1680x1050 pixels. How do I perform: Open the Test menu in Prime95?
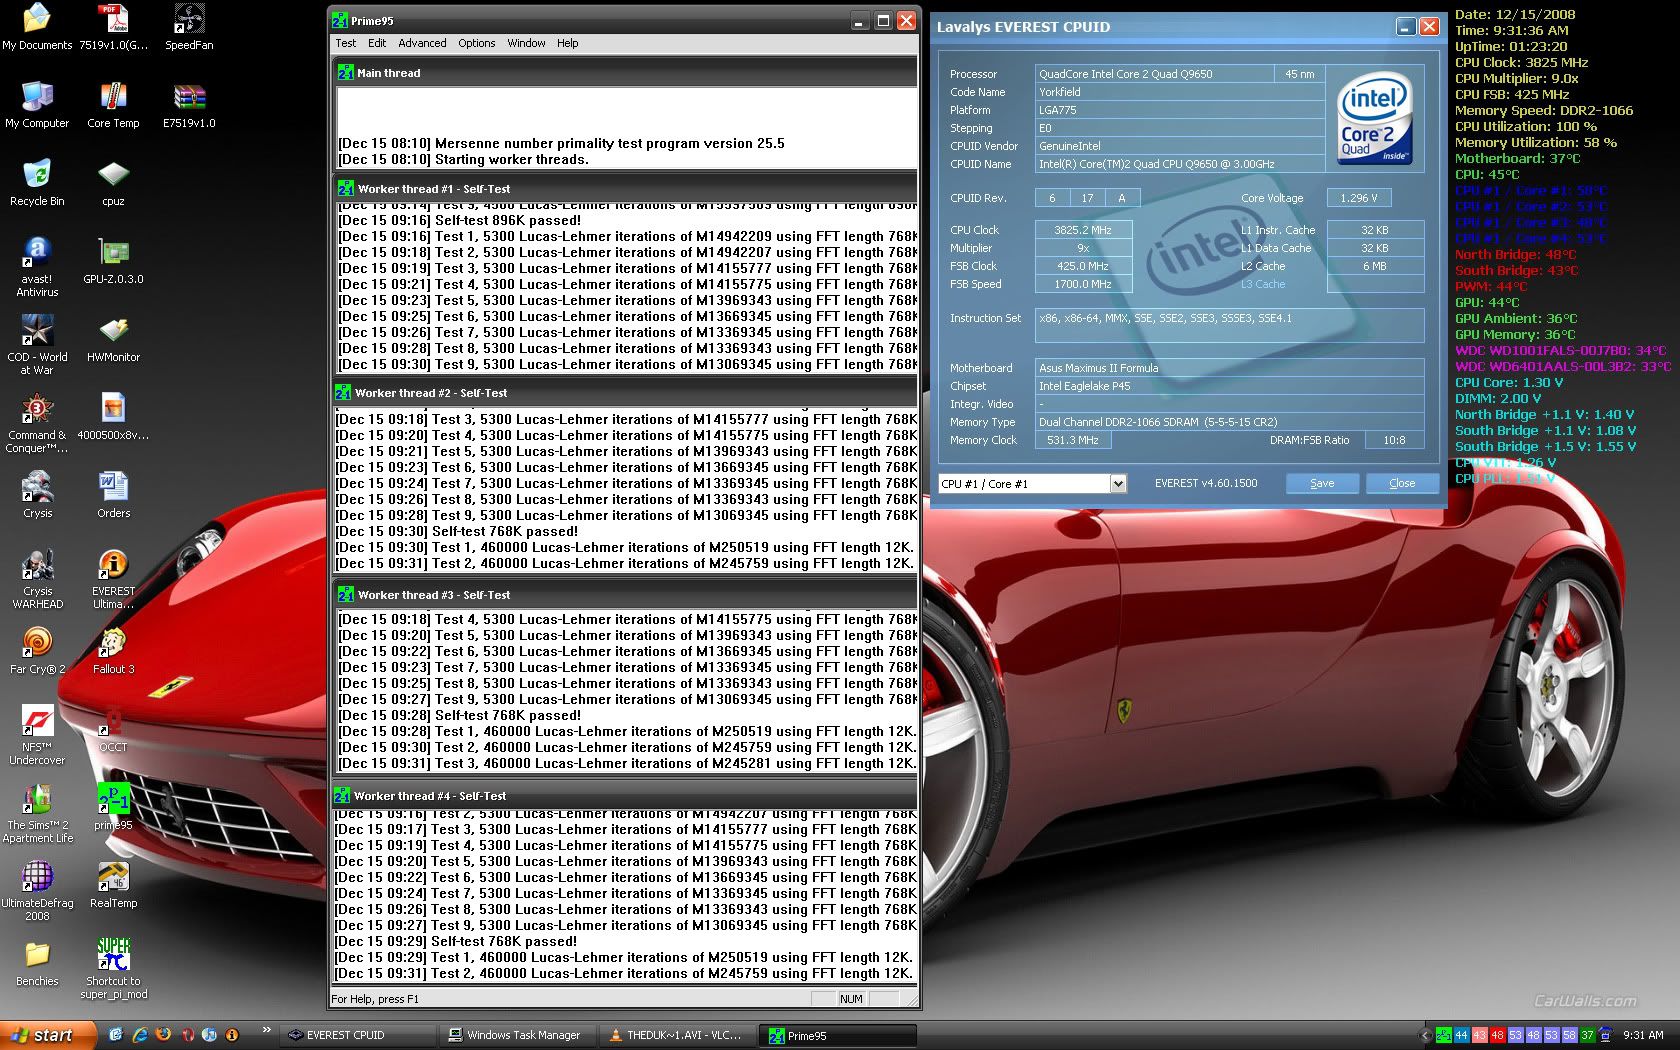coord(346,43)
